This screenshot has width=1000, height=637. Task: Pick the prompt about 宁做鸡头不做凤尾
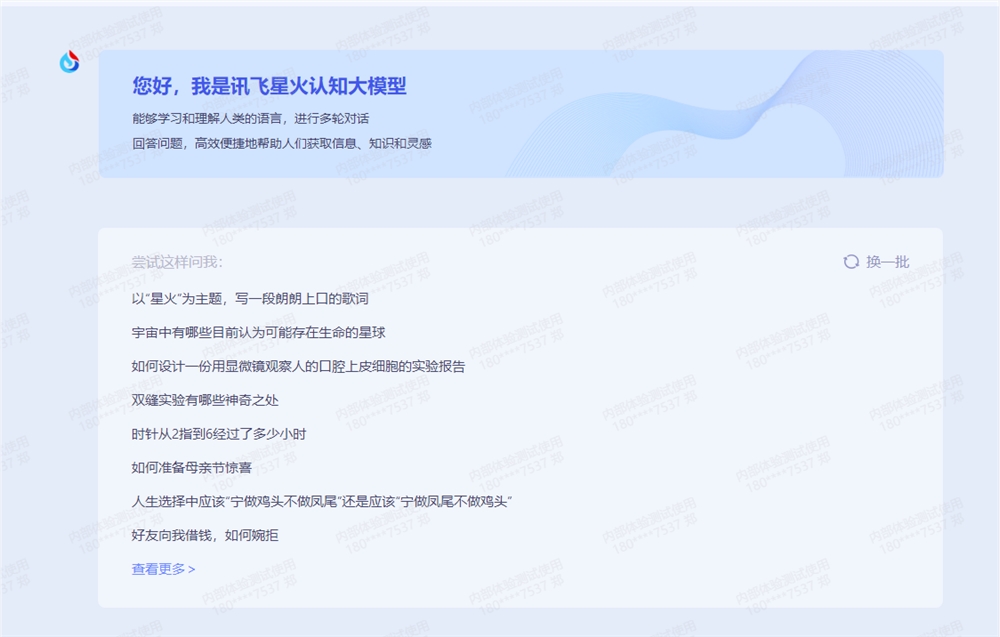point(322,501)
